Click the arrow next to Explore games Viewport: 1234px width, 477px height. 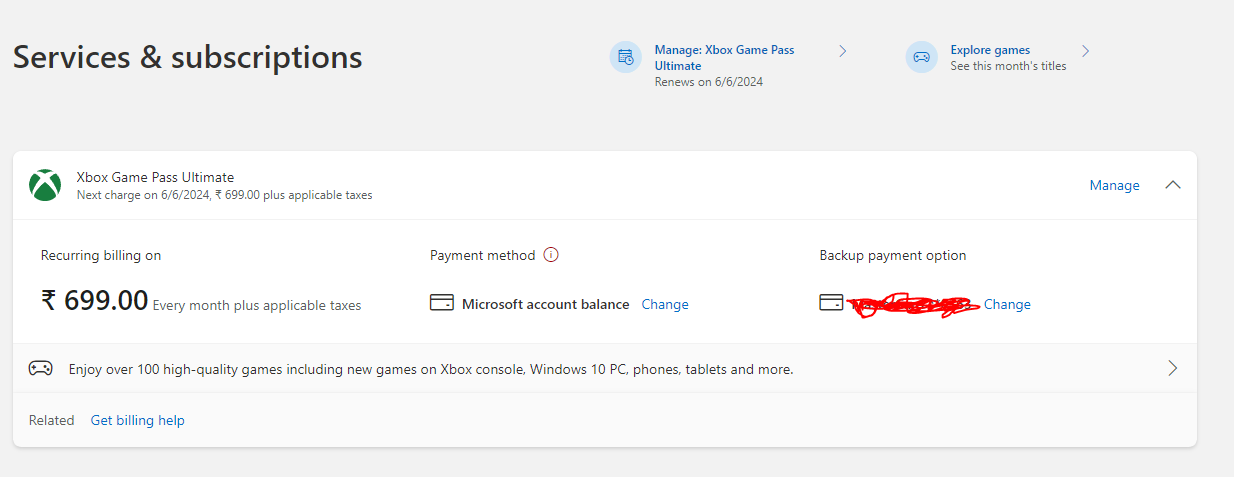[x=1086, y=50]
